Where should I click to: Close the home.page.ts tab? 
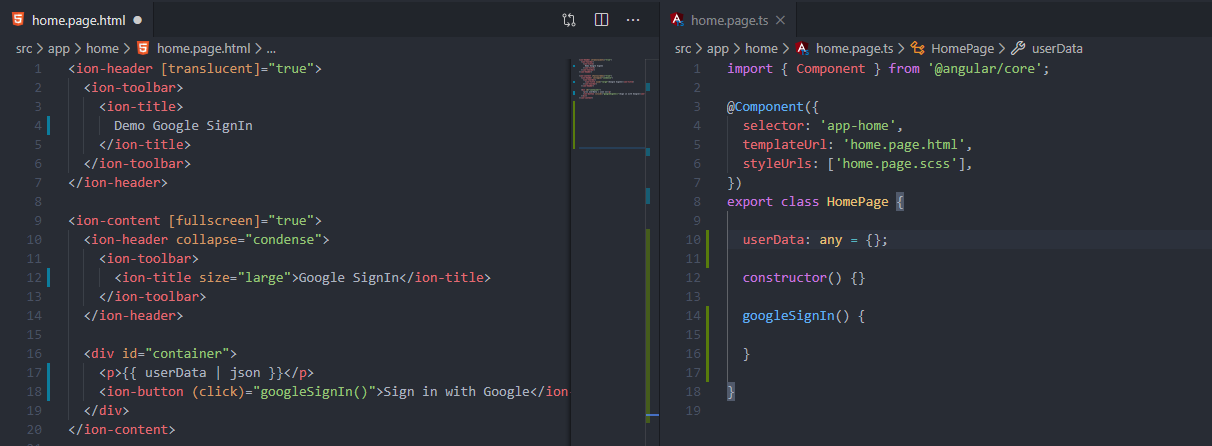(x=780, y=19)
